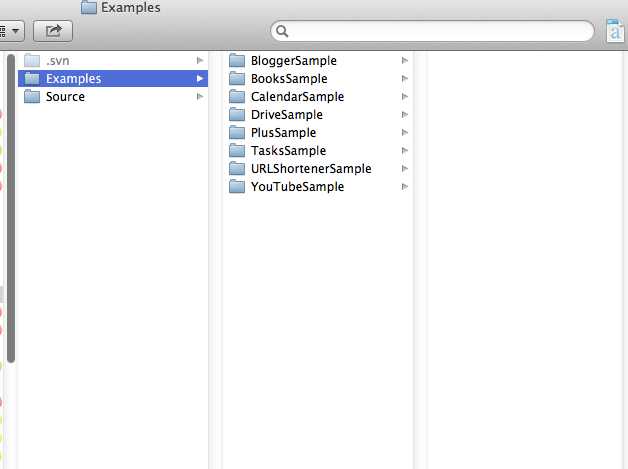This screenshot has height=469, width=628.
Task: Select the URLShortenerSample folder name
Action: pos(311,169)
